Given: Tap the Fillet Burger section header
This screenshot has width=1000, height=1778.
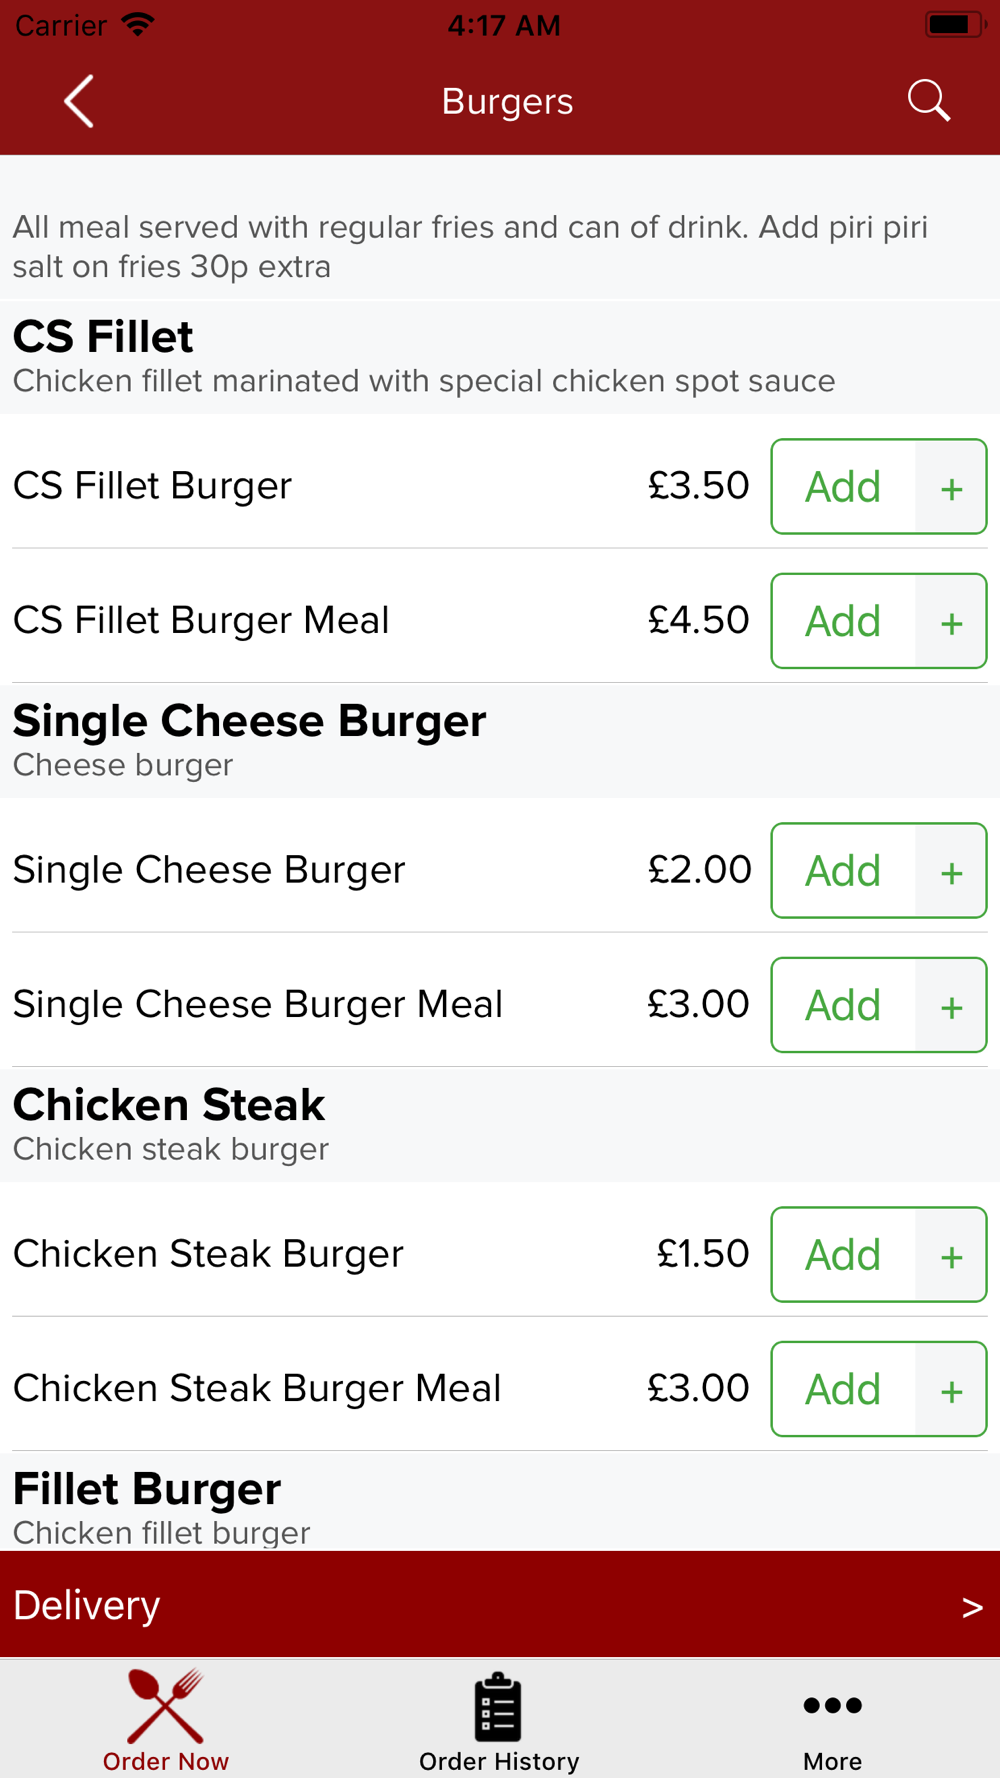Looking at the screenshot, I should (x=147, y=1489).
